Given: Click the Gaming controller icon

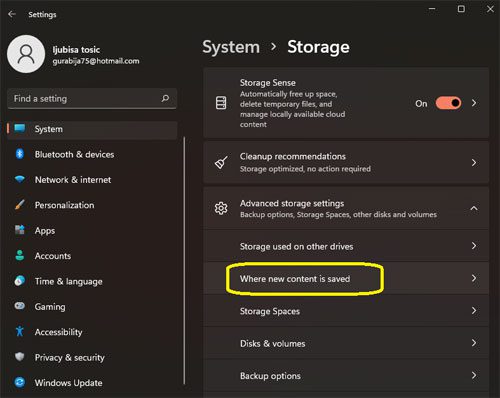Looking at the screenshot, I should coord(20,306).
